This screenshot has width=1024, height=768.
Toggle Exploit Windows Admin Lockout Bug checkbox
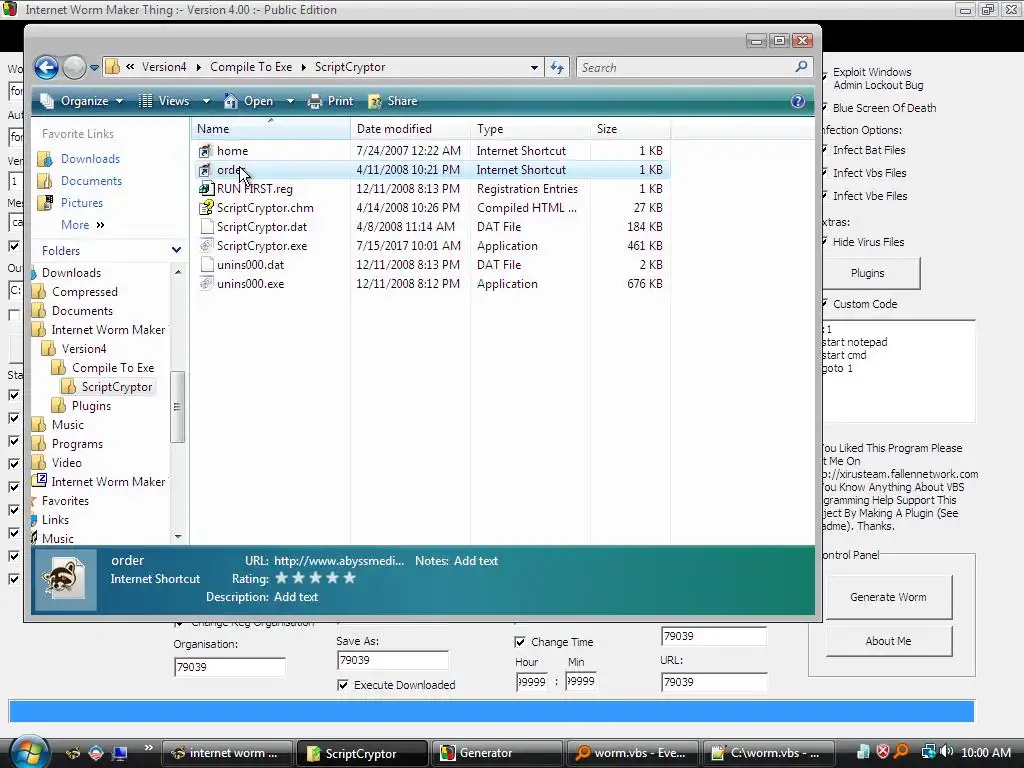tap(825, 76)
